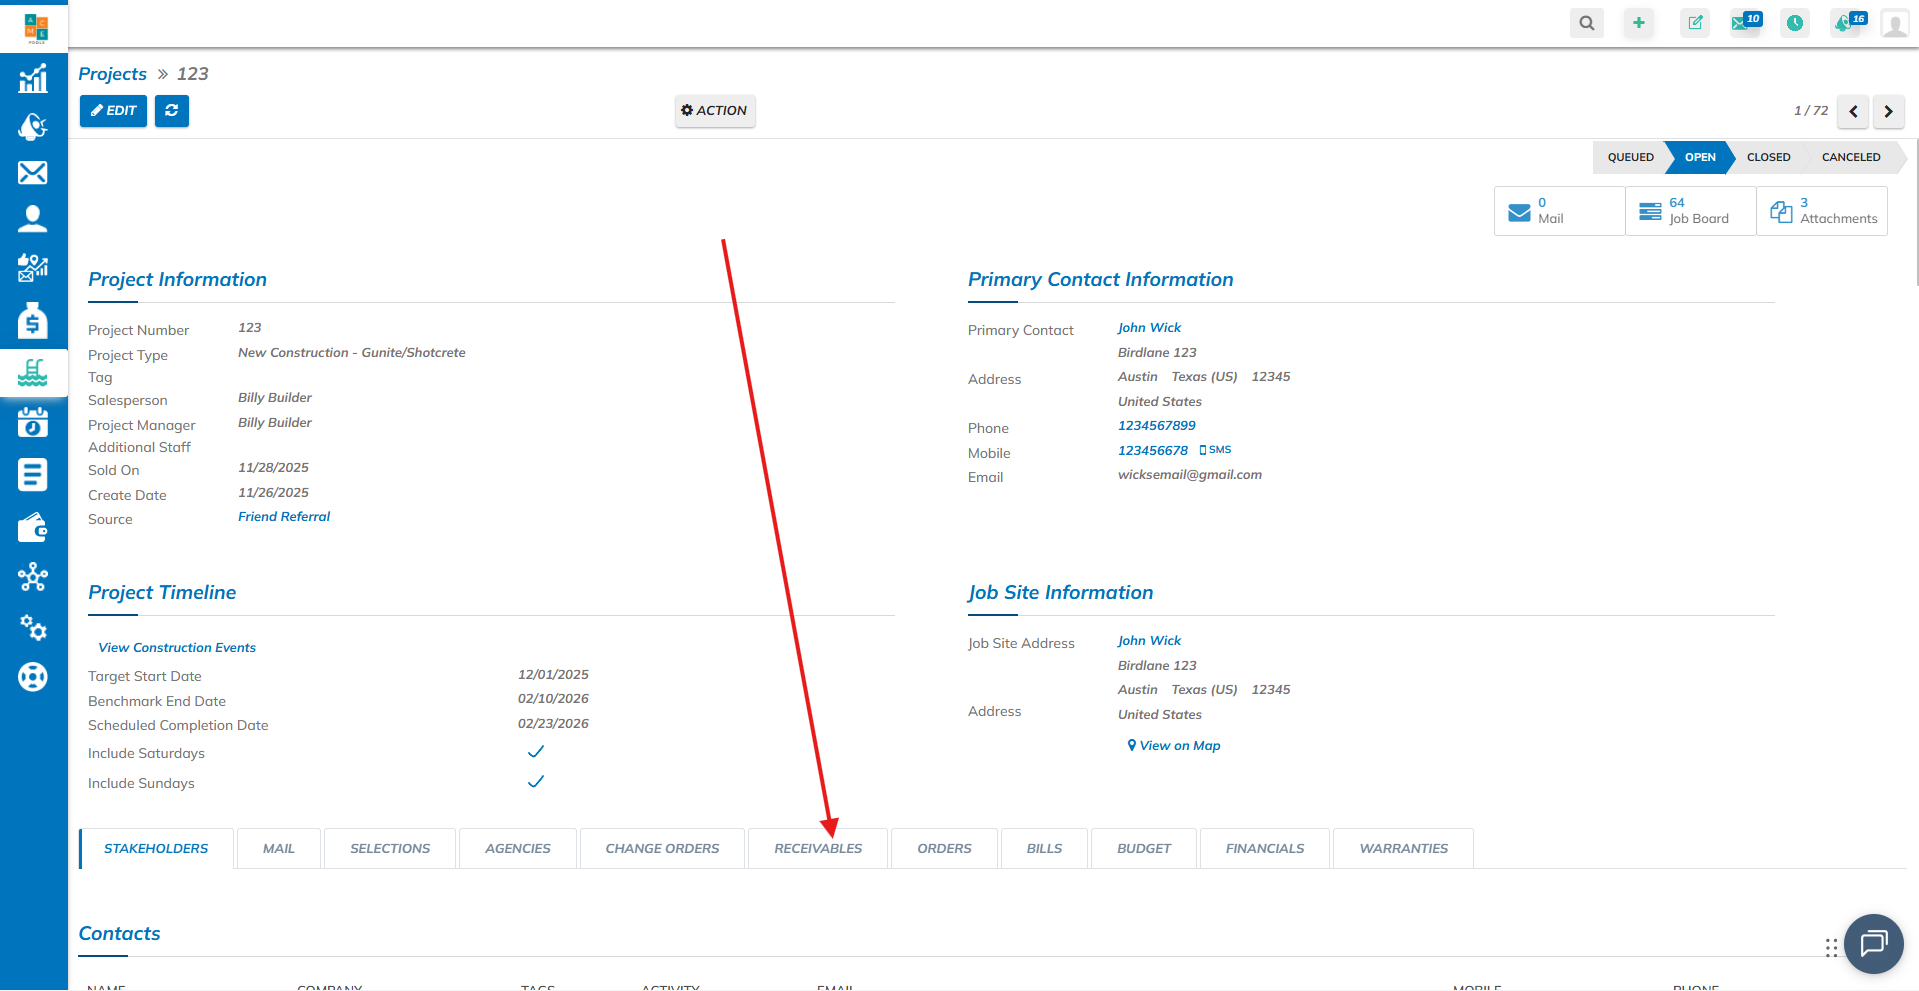Click the green plus quick-add icon

tap(1638, 23)
